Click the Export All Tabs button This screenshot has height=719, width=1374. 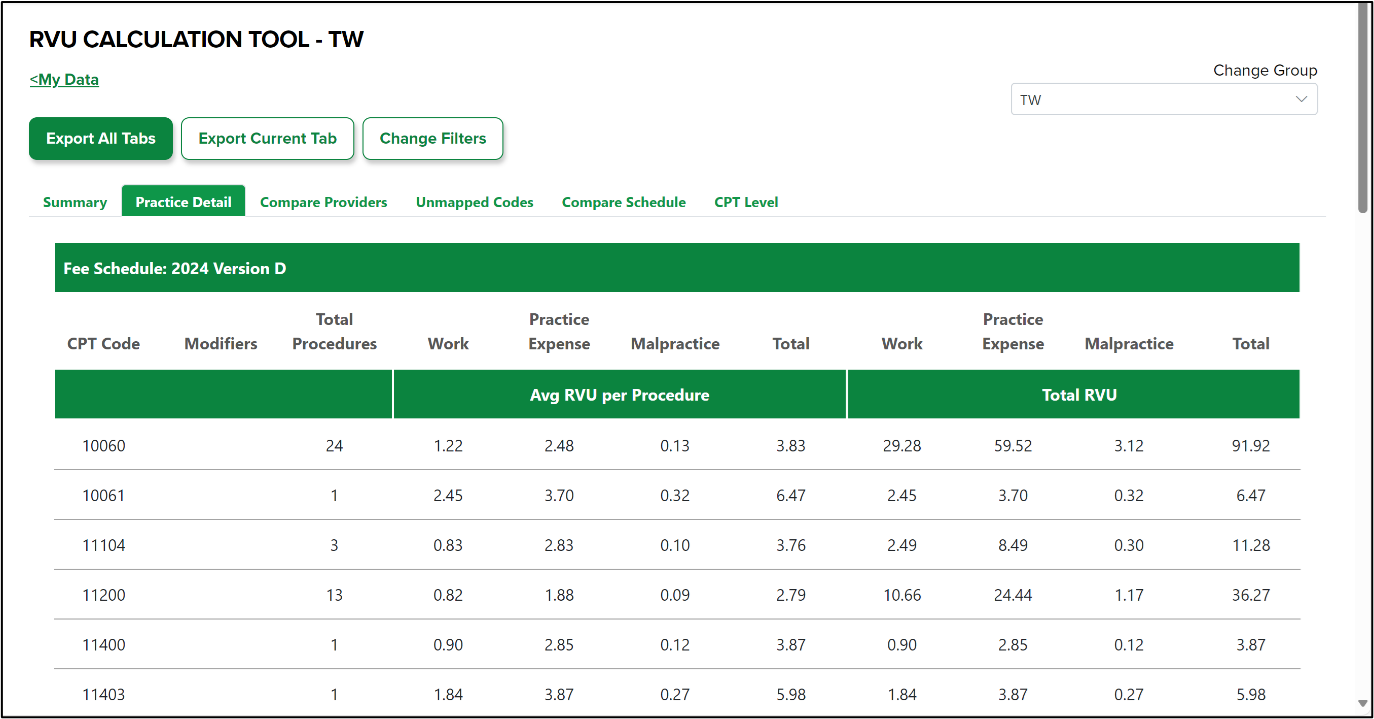[101, 139]
